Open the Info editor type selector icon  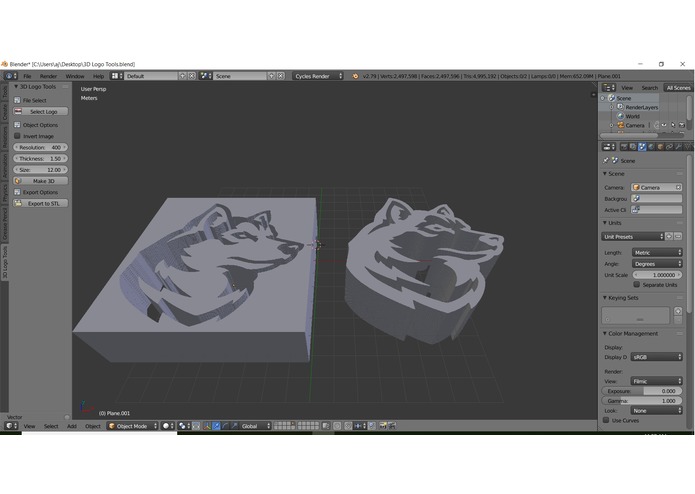(x=11, y=76)
